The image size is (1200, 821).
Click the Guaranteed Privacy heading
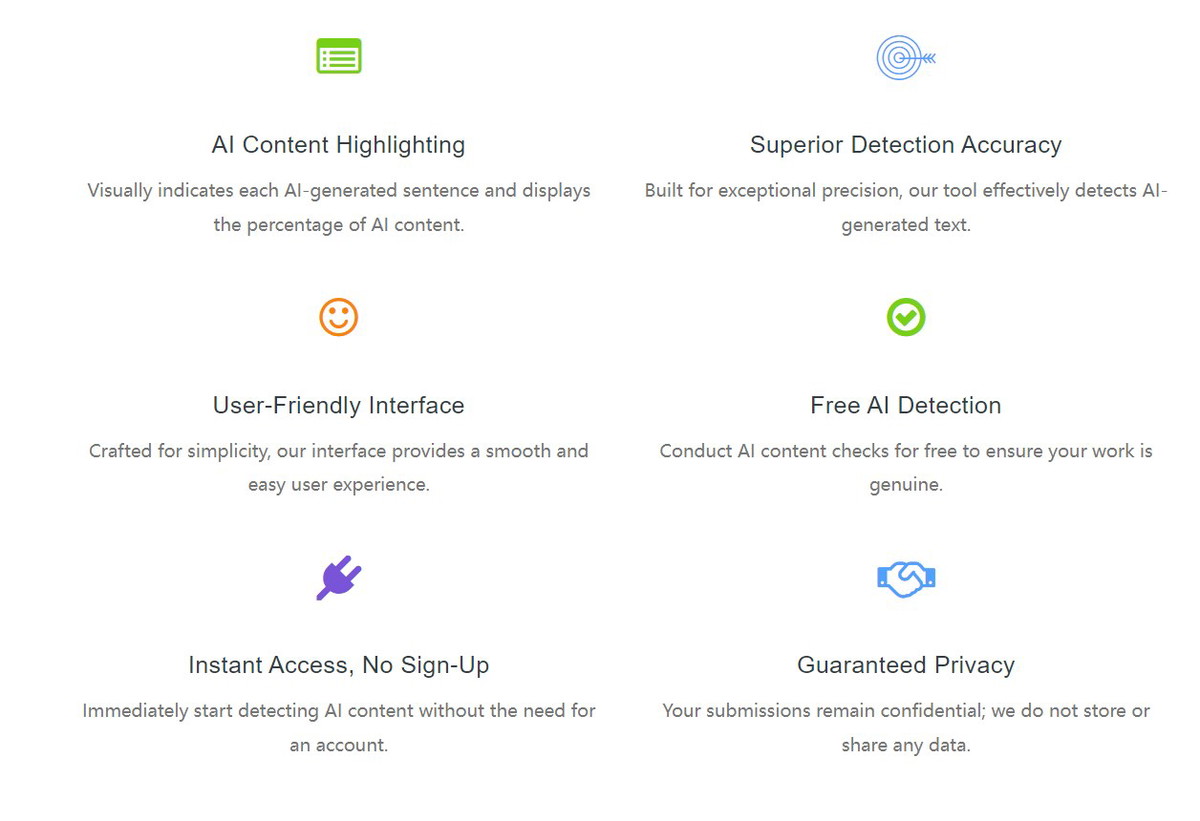click(x=906, y=665)
